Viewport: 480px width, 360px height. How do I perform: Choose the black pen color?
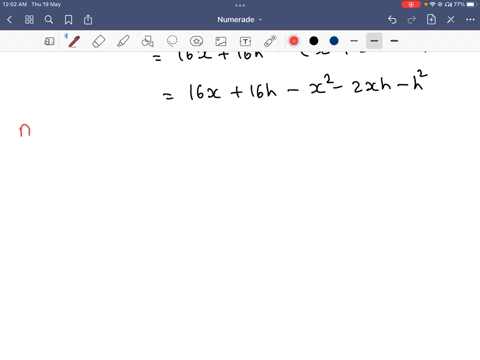click(x=314, y=41)
